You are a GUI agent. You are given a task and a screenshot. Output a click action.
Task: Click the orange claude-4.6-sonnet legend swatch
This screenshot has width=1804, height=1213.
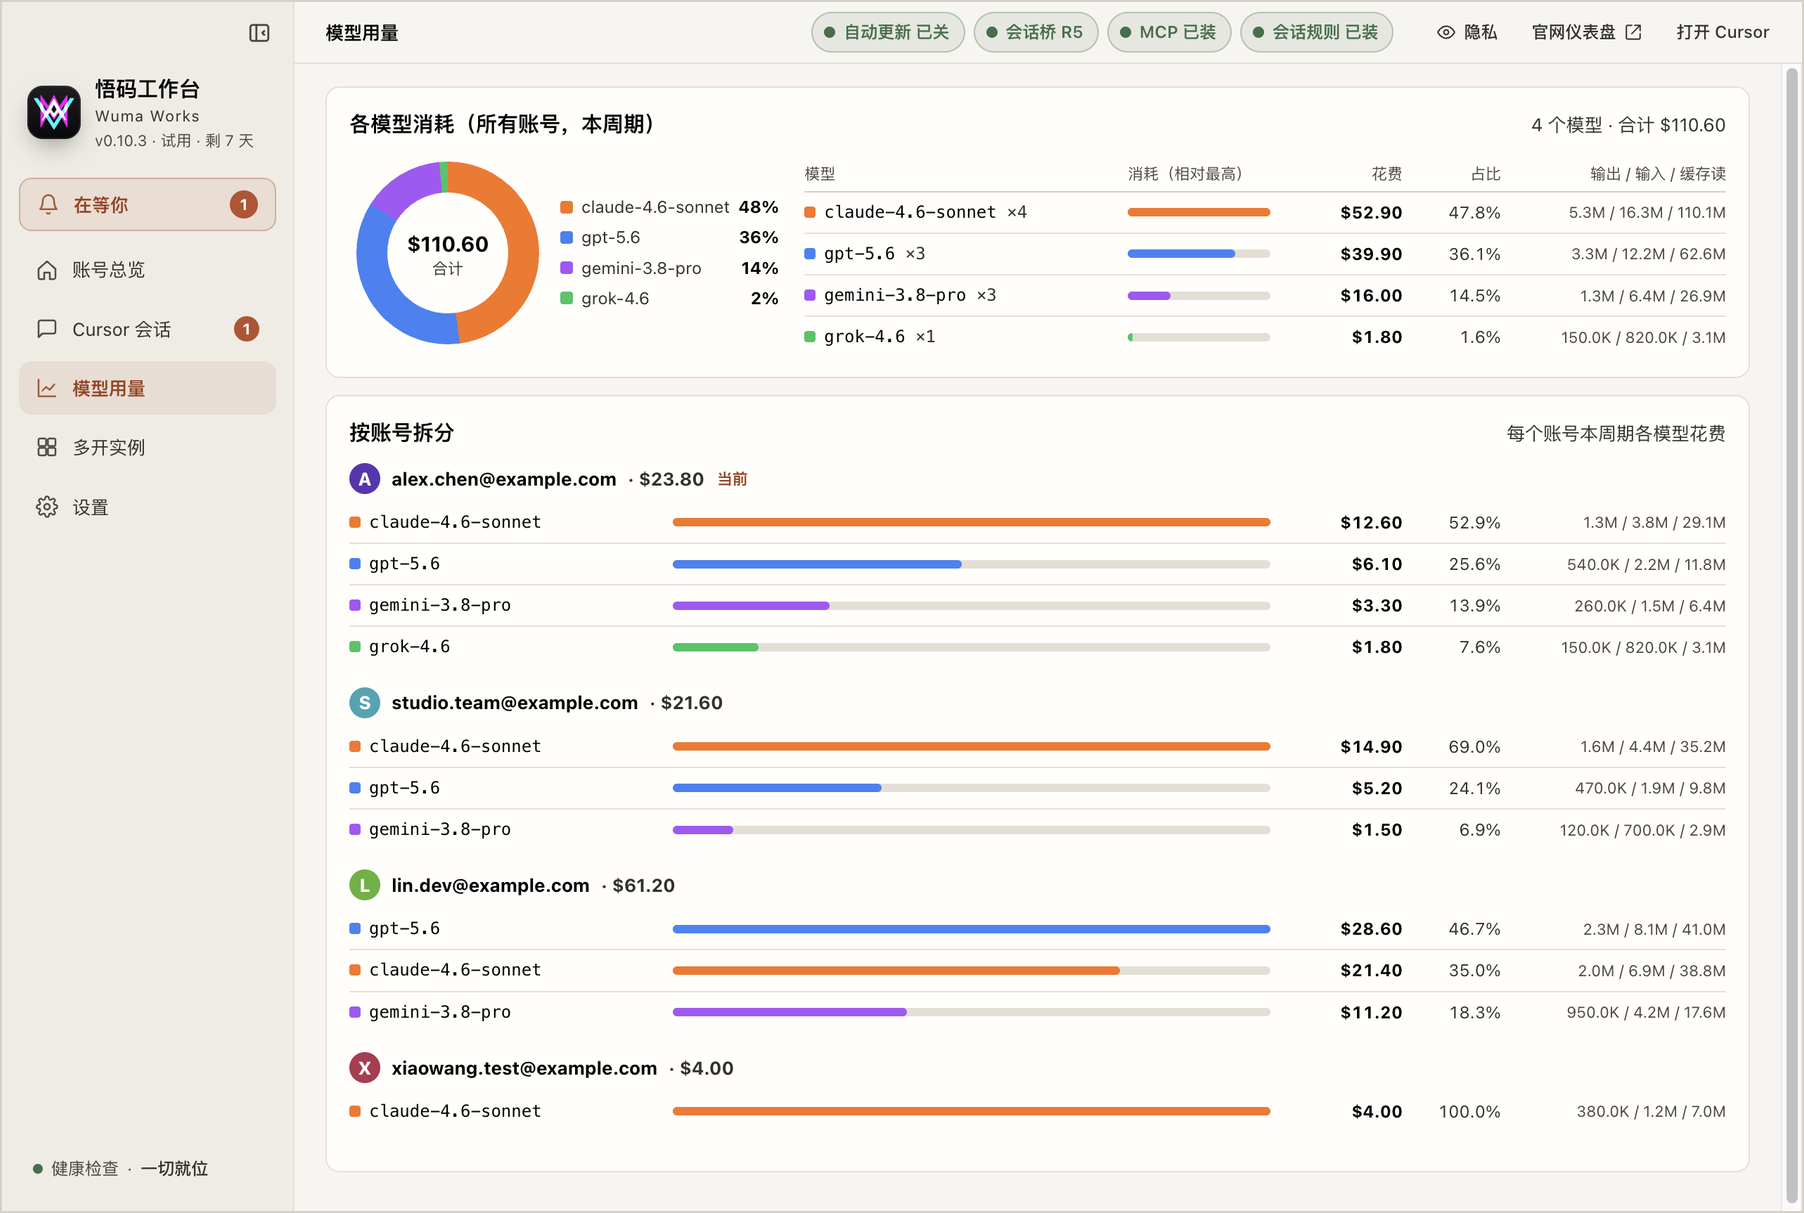566,207
